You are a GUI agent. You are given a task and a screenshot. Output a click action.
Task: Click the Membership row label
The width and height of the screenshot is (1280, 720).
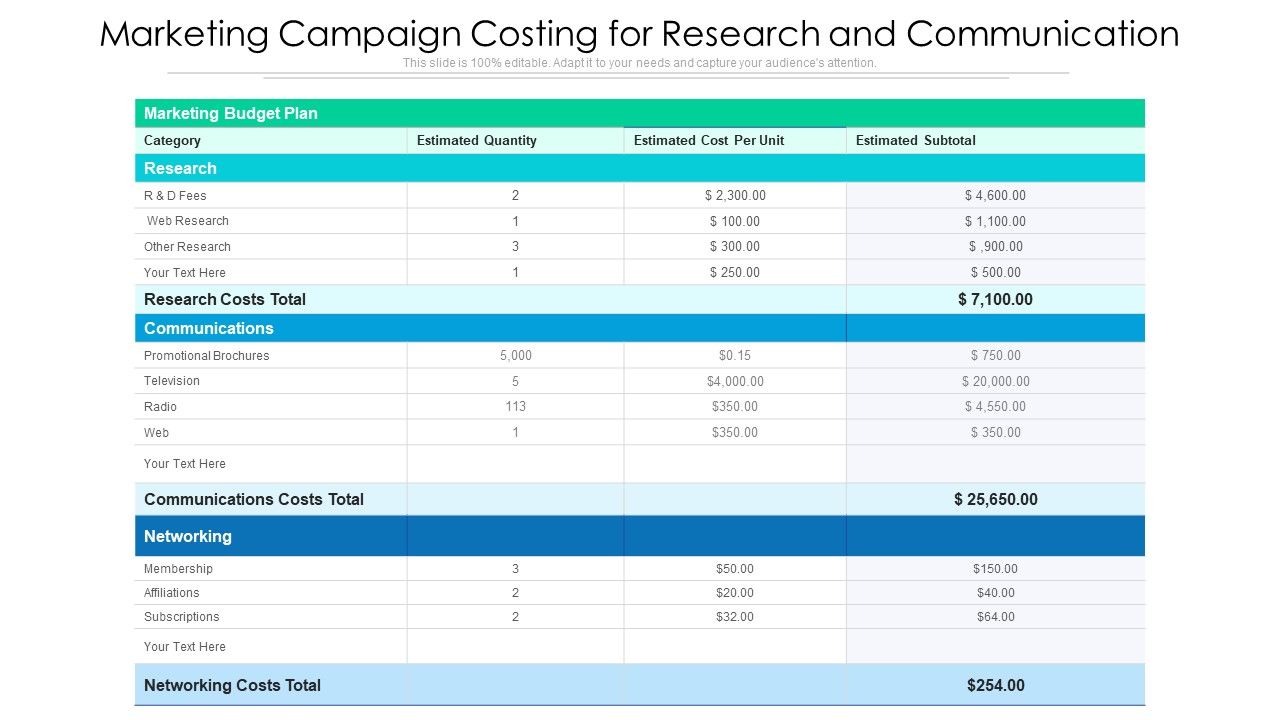(x=178, y=569)
